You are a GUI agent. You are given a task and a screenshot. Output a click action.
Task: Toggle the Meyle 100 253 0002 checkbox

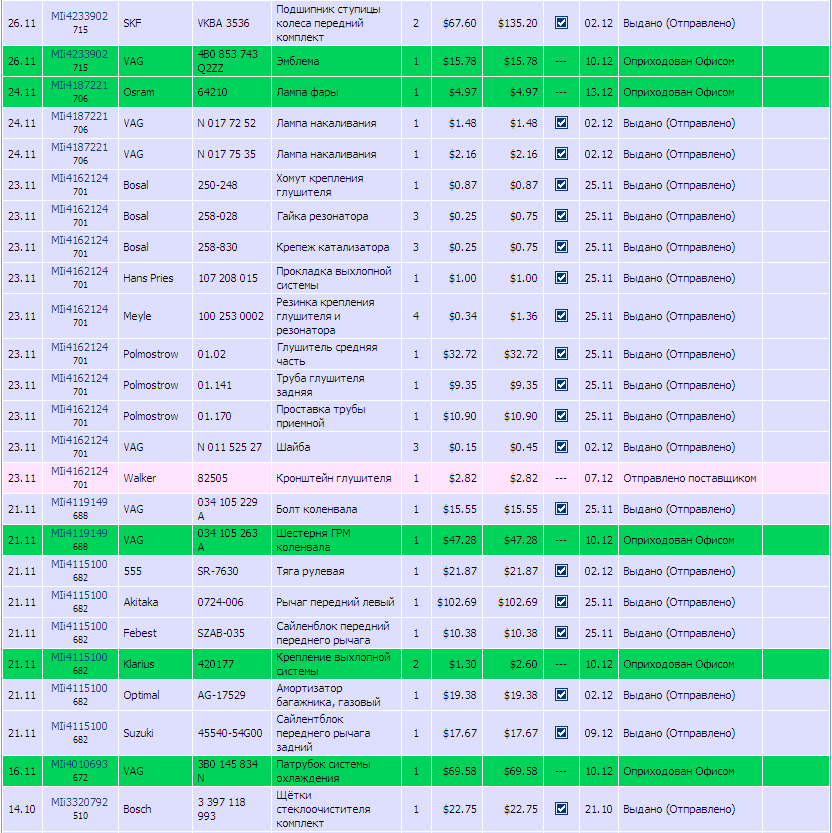coord(561,316)
